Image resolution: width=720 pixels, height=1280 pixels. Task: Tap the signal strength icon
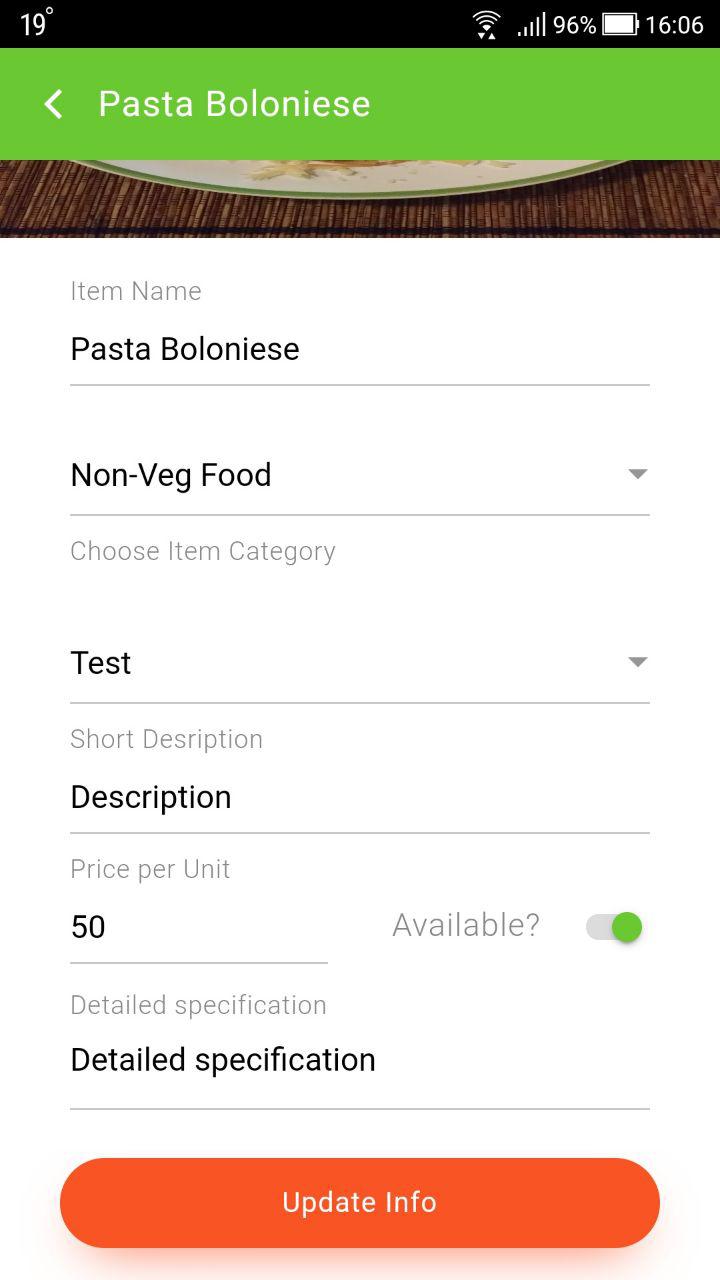coord(531,25)
